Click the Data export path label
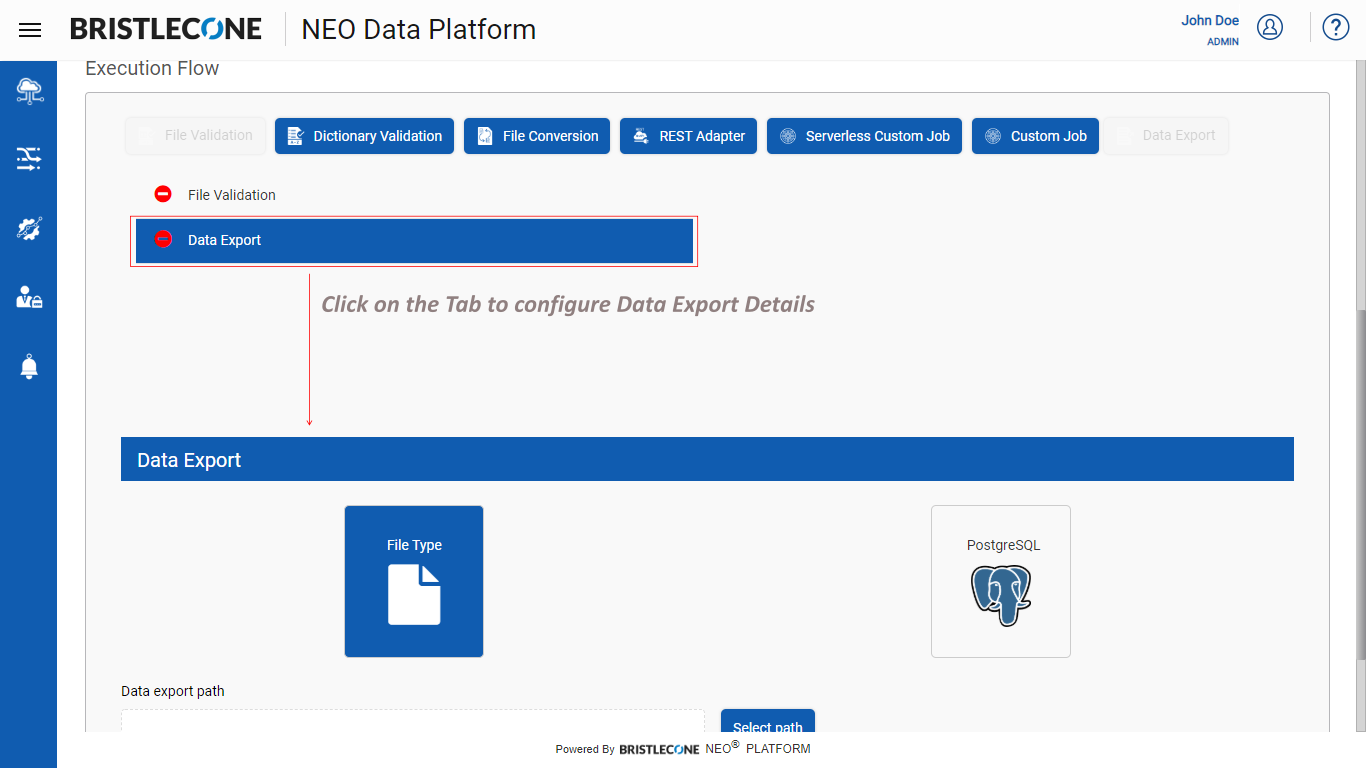This screenshot has height=768, width=1366. pyautogui.click(x=173, y=691)
